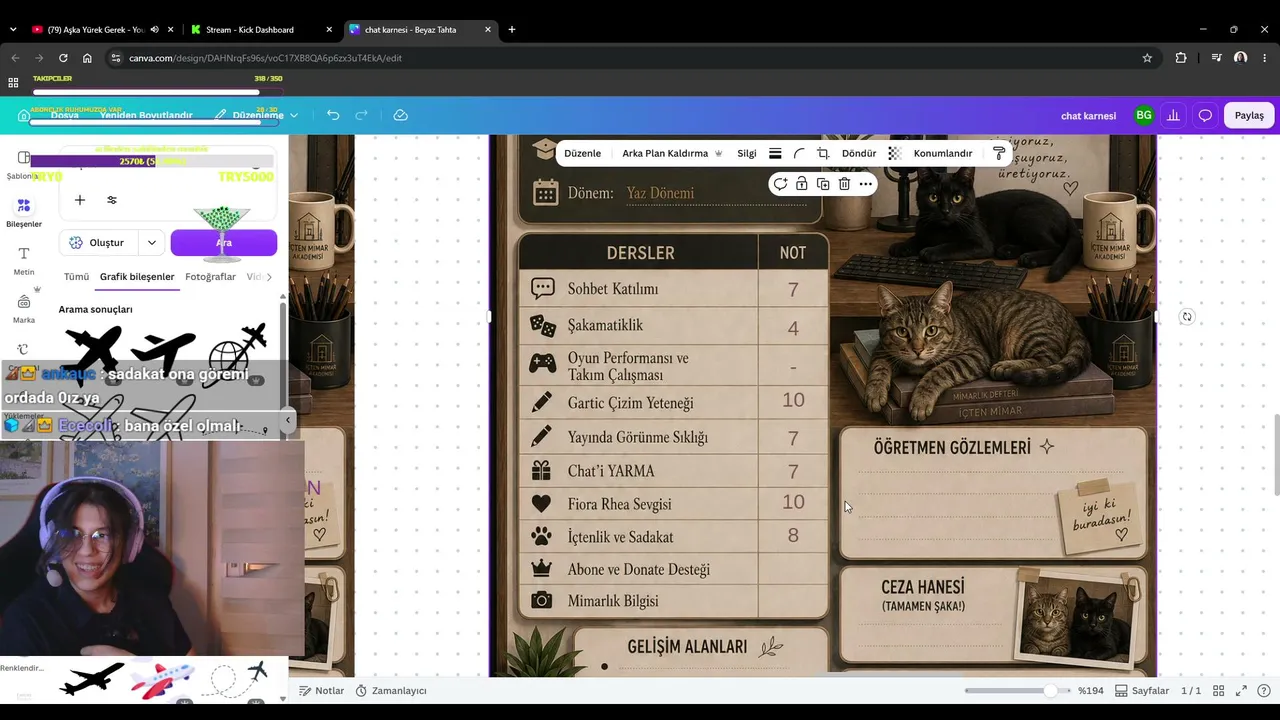Open the BG user avatar
Screen dimensions: 1280x720
click(x=1143, y=115)
